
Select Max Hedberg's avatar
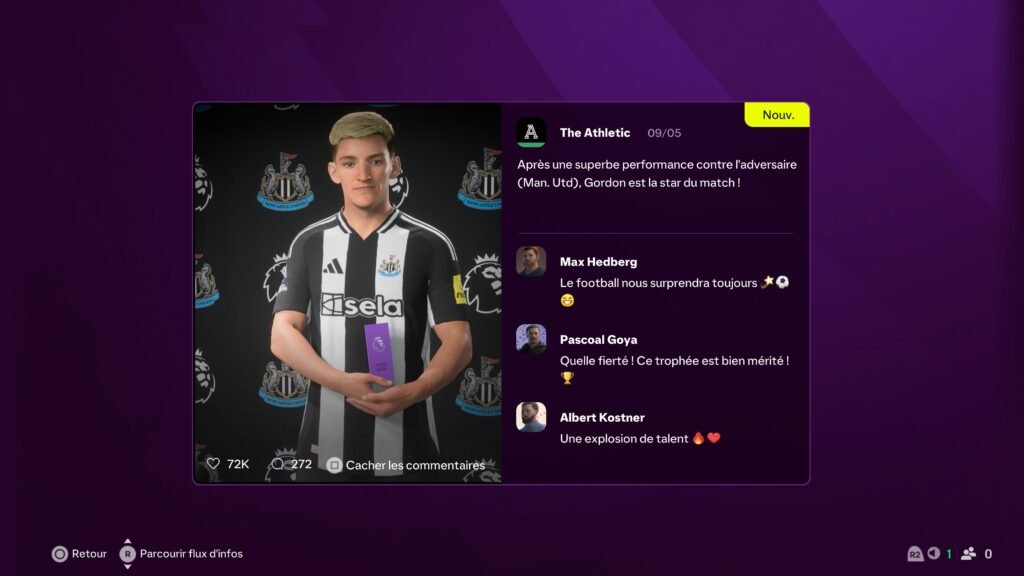pos(531,261)
